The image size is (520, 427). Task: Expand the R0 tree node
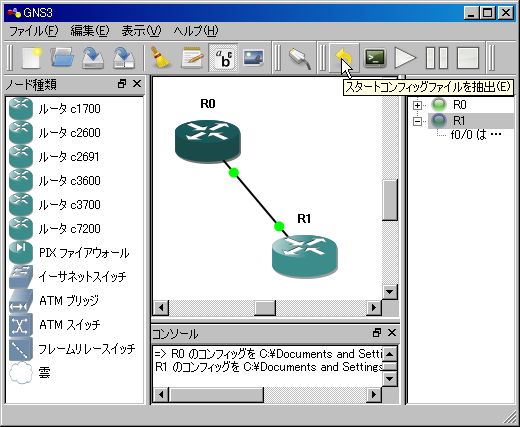point(417,105)
